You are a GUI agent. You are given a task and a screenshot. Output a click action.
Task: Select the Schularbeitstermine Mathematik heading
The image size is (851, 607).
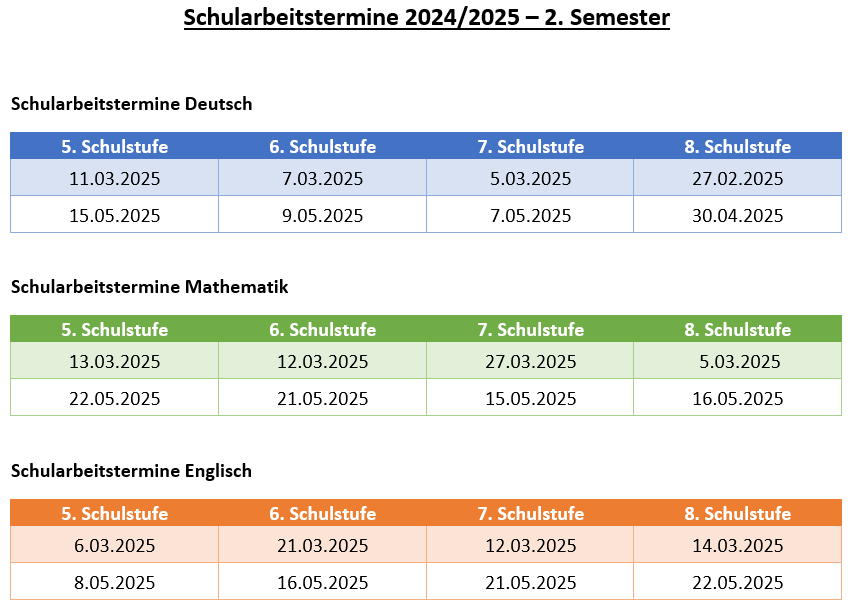pos(149,287)
